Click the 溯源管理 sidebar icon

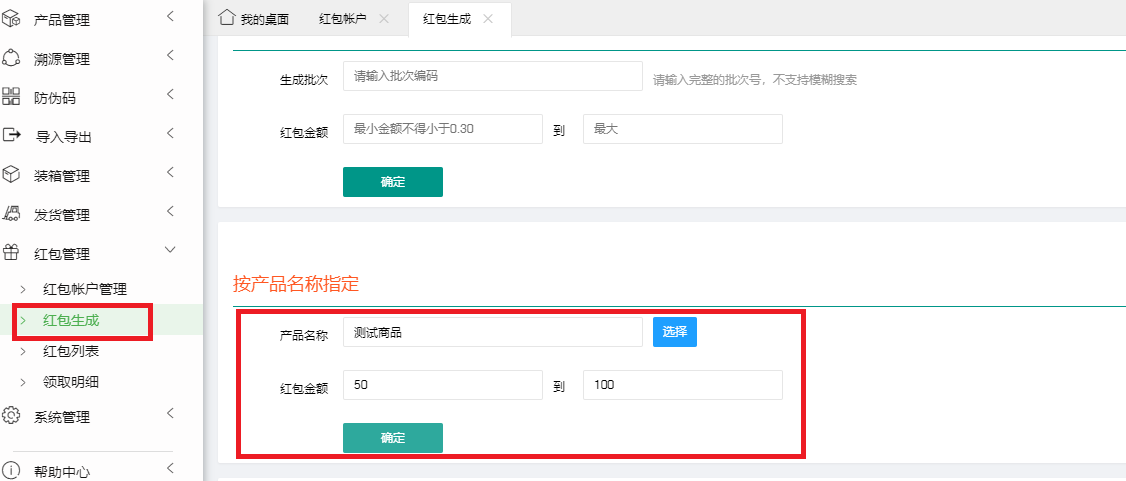[x=12, y=58]
